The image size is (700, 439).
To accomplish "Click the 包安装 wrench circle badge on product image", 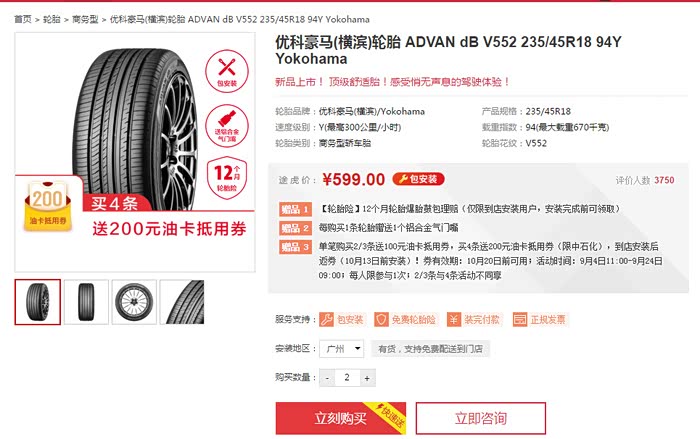I will (227, 71).
